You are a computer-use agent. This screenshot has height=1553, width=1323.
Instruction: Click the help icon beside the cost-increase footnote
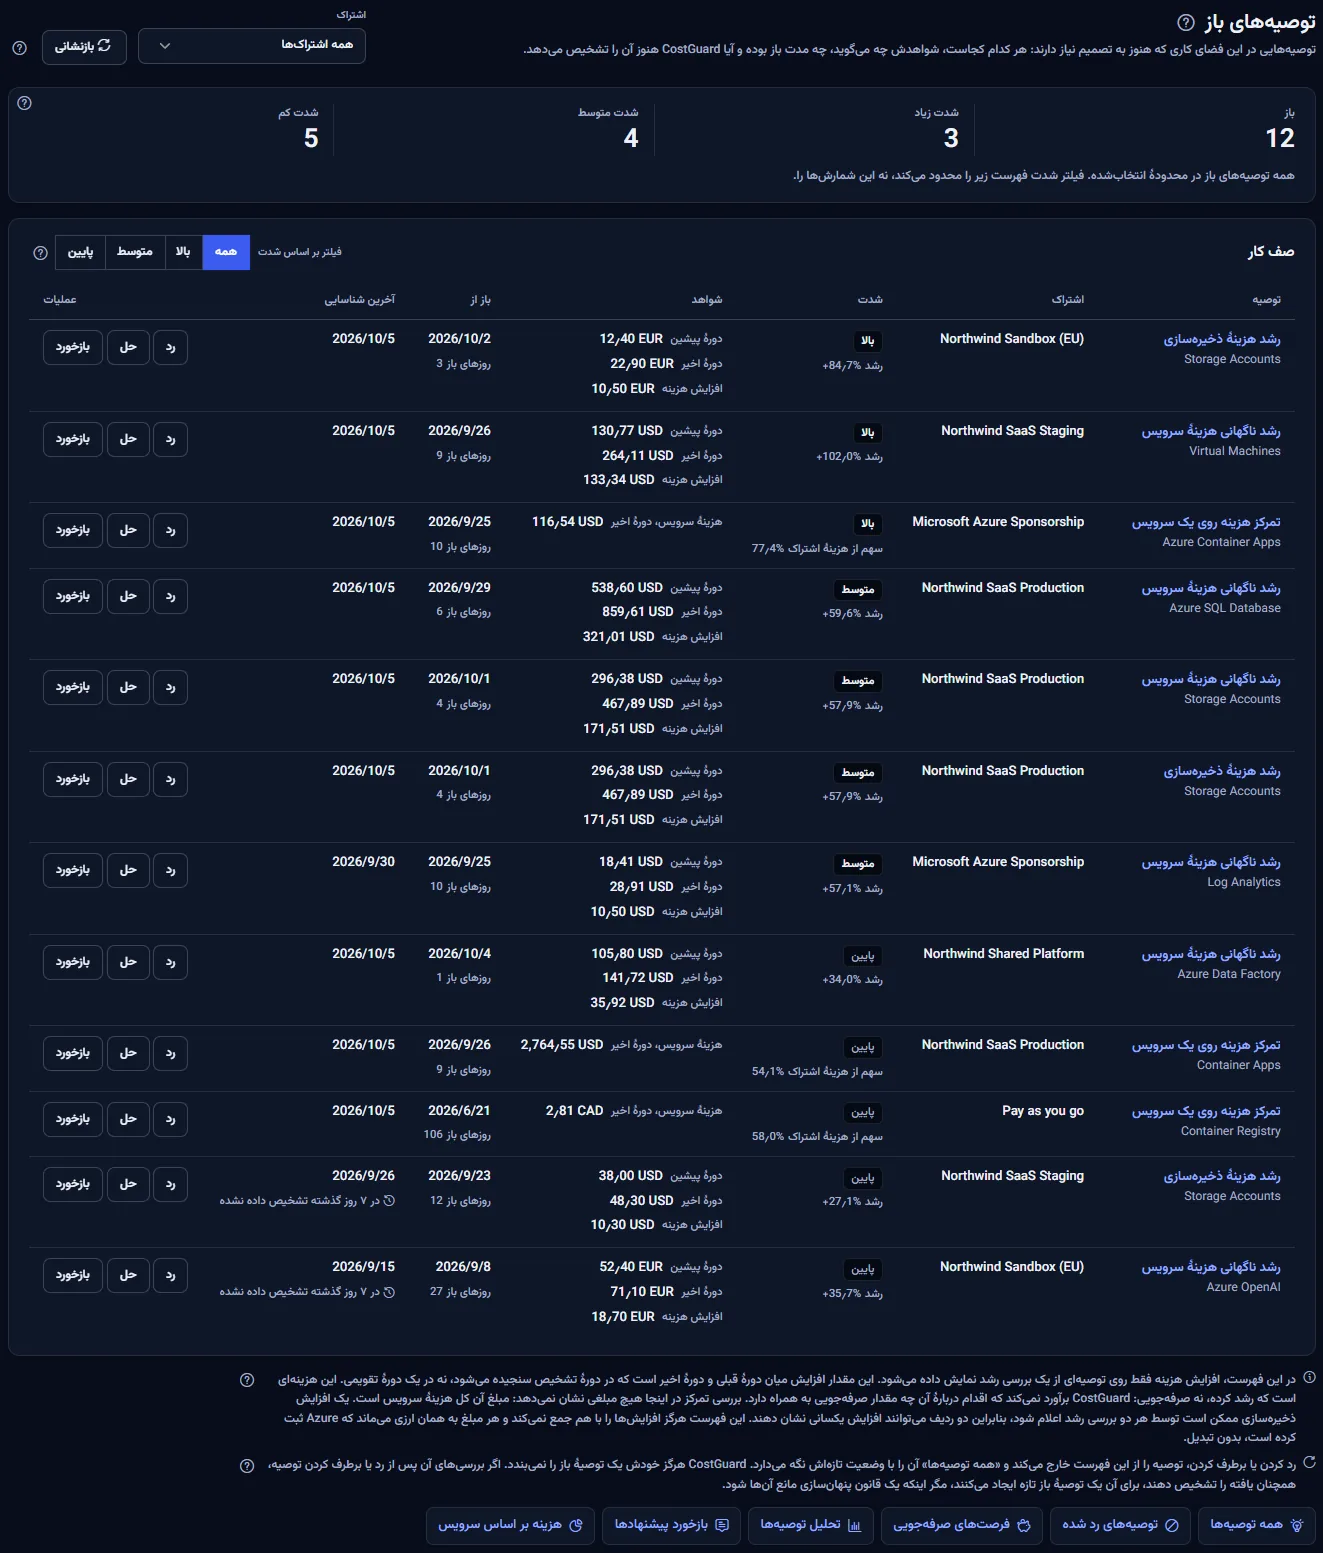pyautogui.click(x=247, y=1380)
